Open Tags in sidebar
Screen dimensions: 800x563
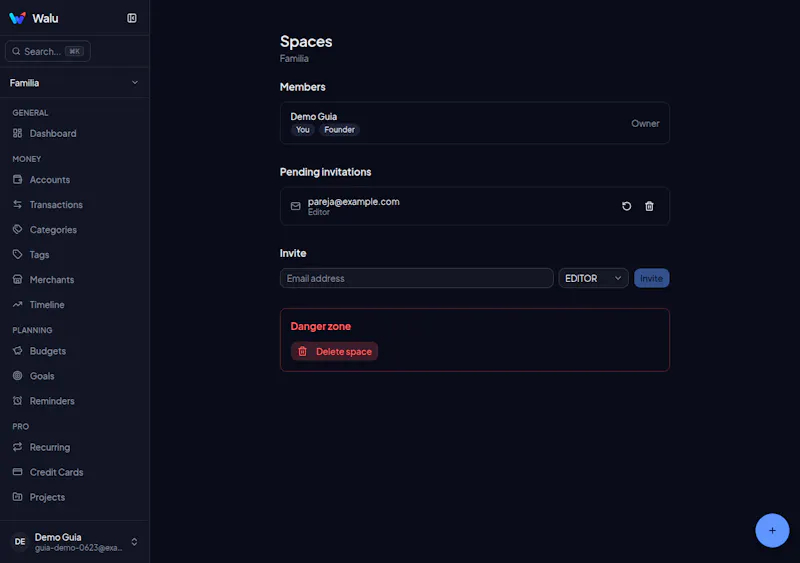(x=74, y=255)
